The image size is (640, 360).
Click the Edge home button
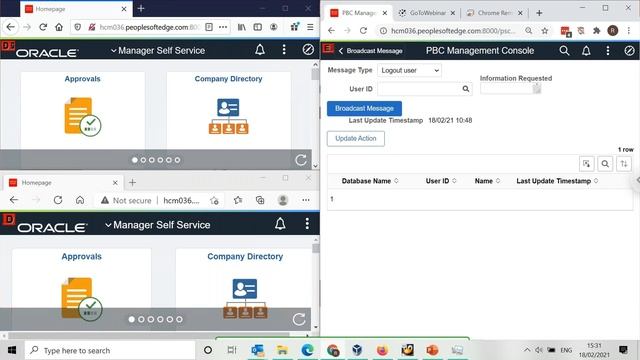click(x=80, y=200)
